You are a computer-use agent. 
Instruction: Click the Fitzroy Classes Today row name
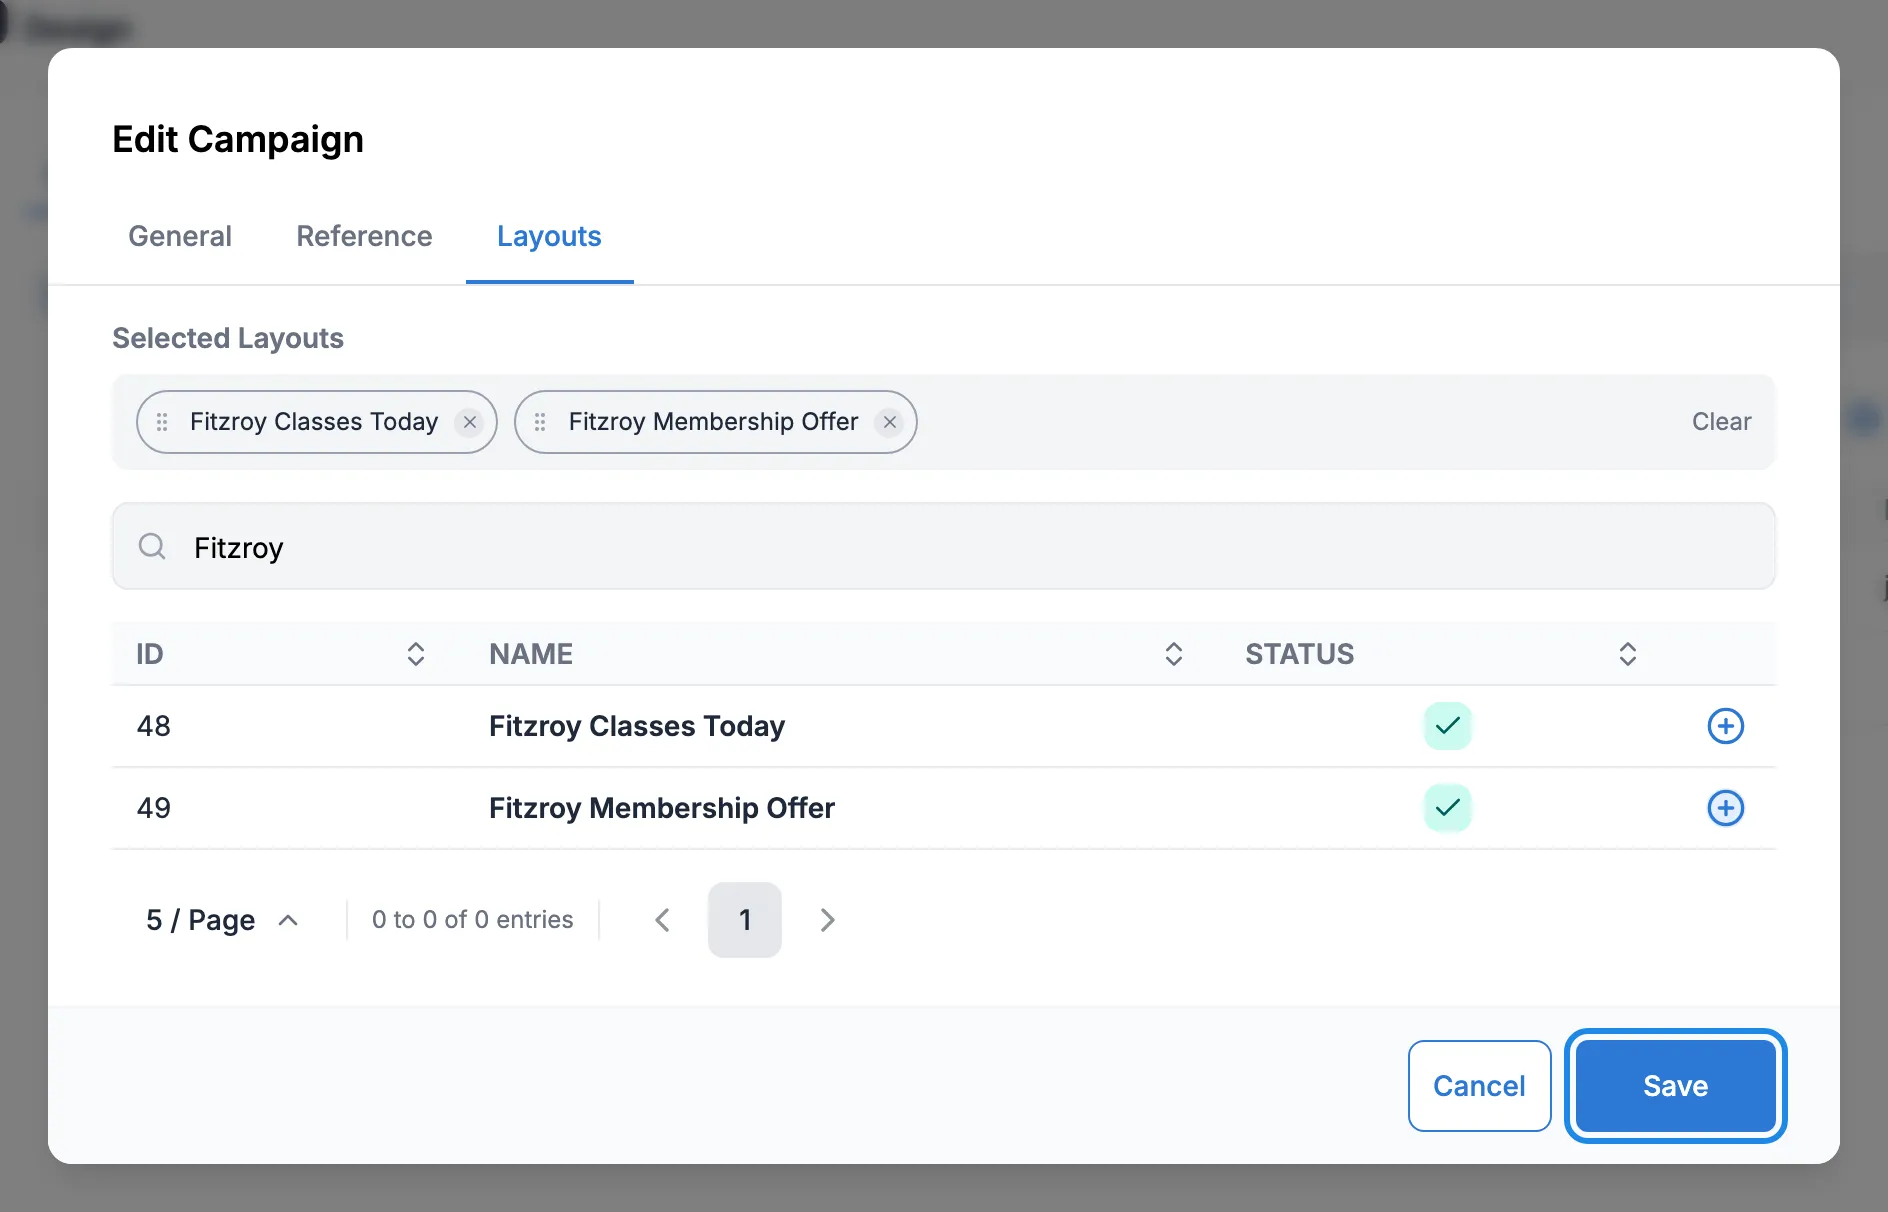[x=637, y=726]
